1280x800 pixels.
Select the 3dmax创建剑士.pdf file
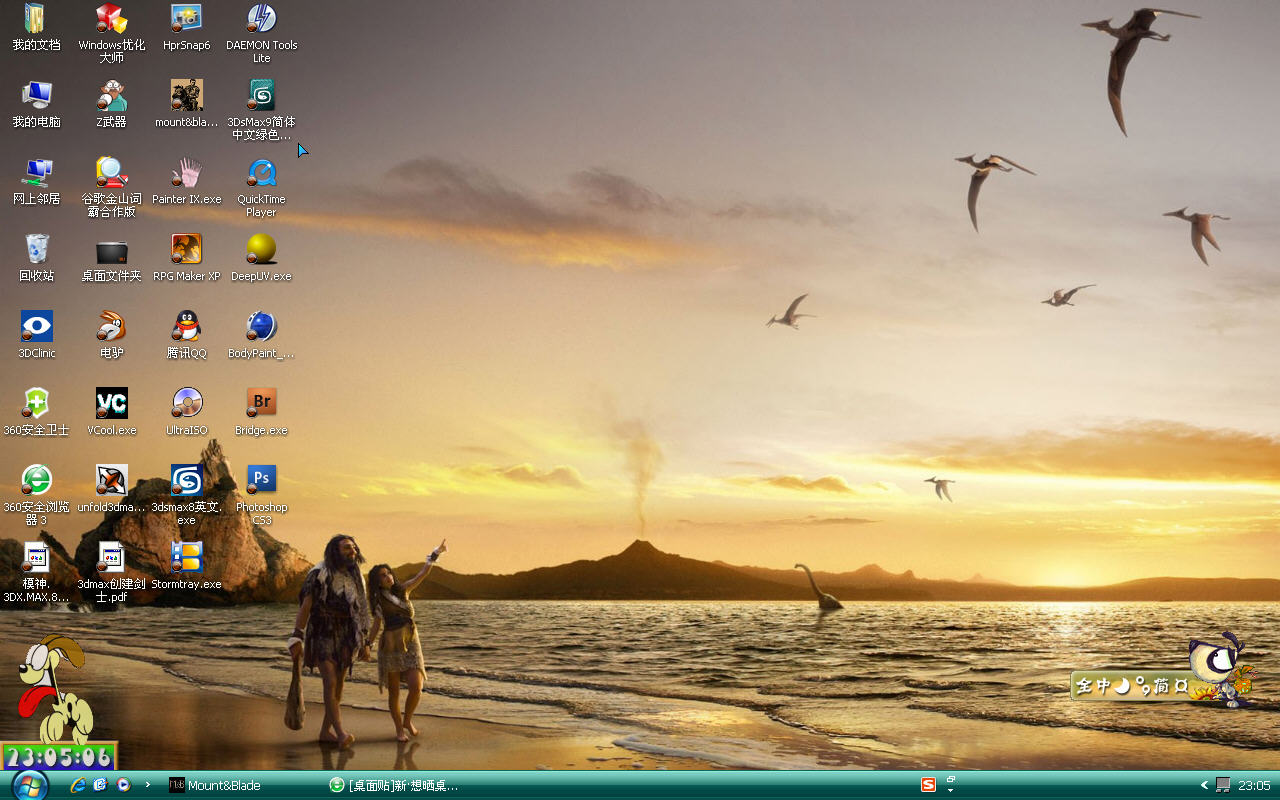pyautogui.click(x=111, y=572)
